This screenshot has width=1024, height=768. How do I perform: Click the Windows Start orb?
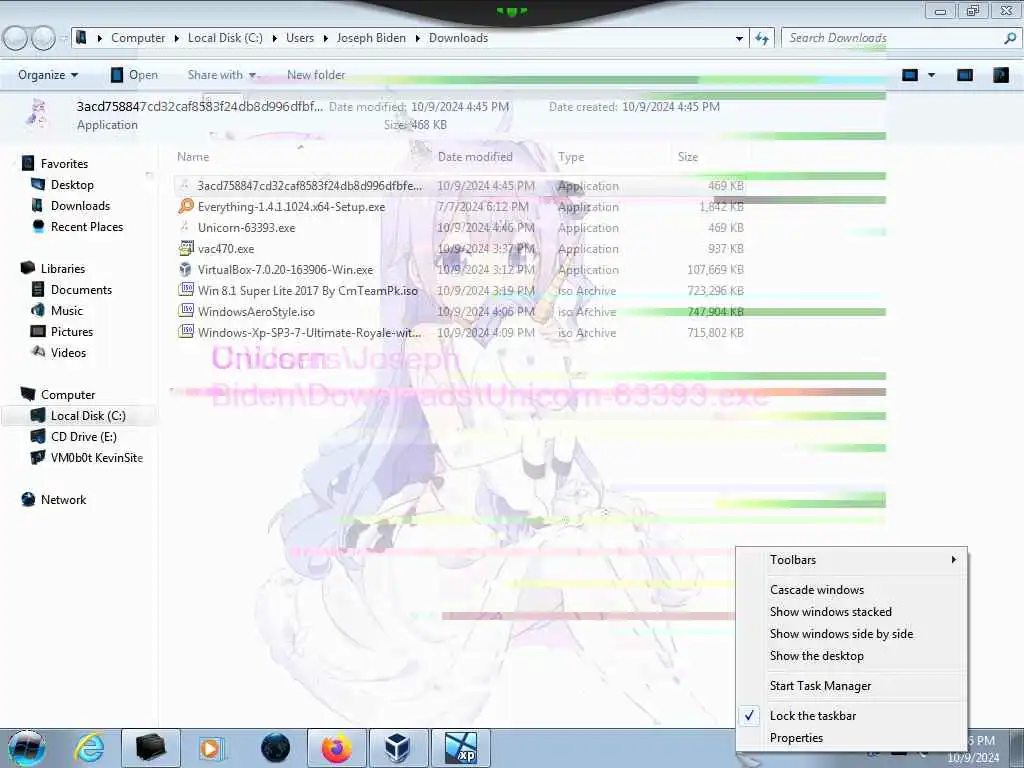click(x=26, y=749)
